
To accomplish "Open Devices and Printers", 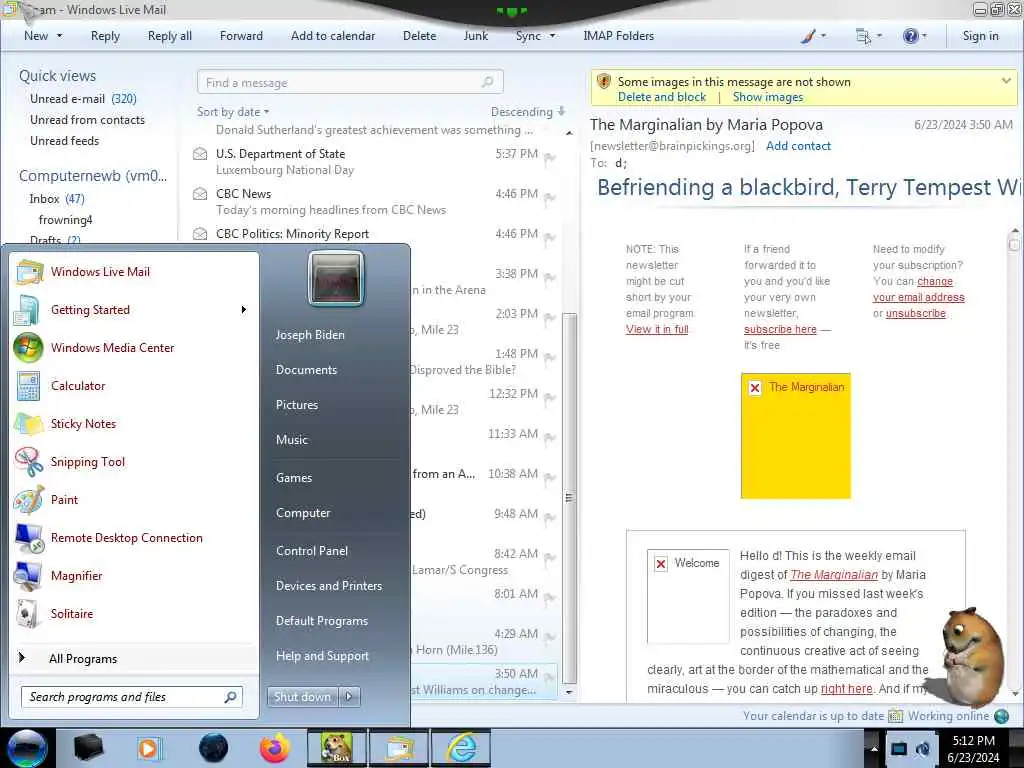I will pos(328,586).
